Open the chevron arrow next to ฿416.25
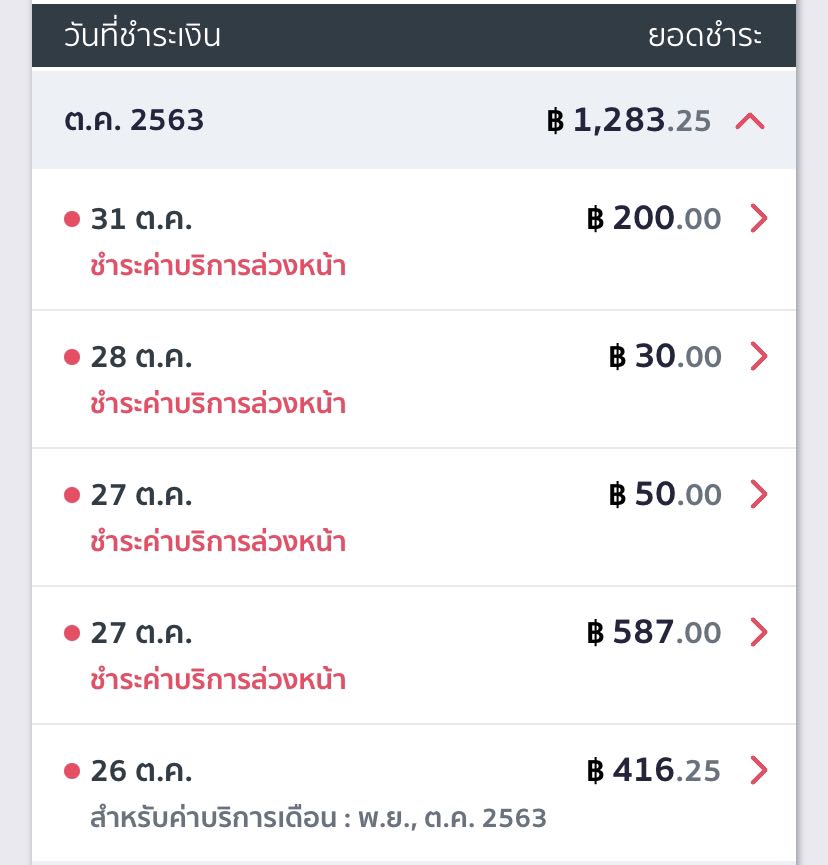This screenshot has width=828, height=865. click(759, 770)
